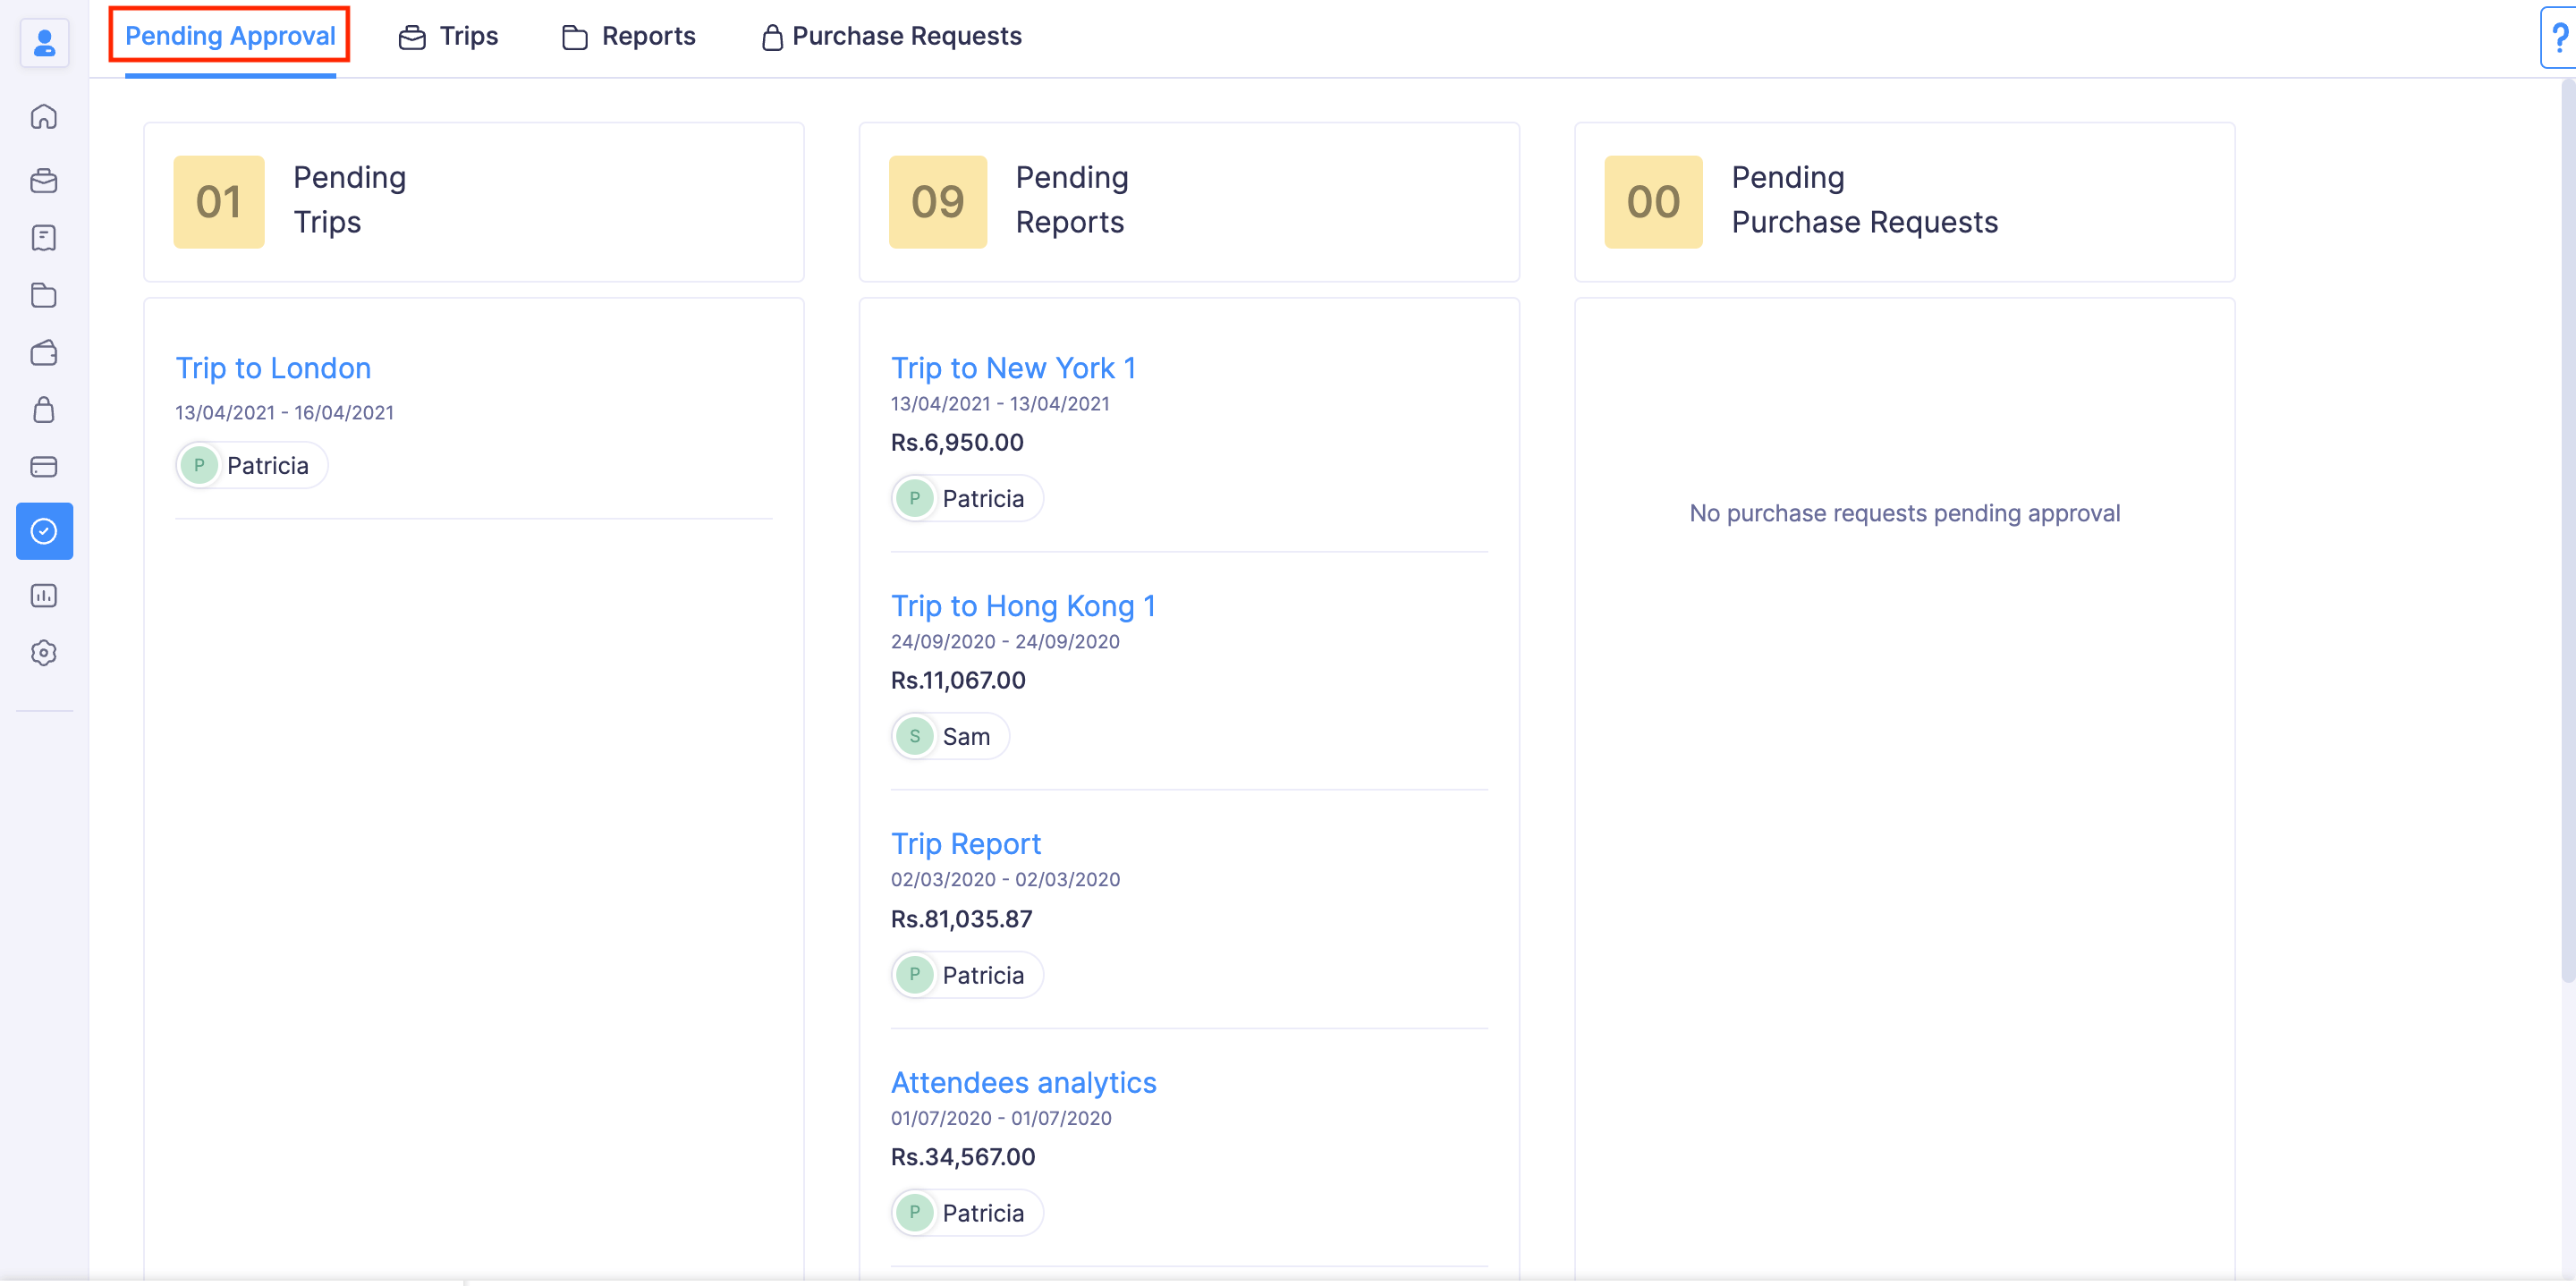The width and height of the screenshot is (2576, 1286).
Task: Open the Trips briefcase sidebar icon
Action: 44,181
